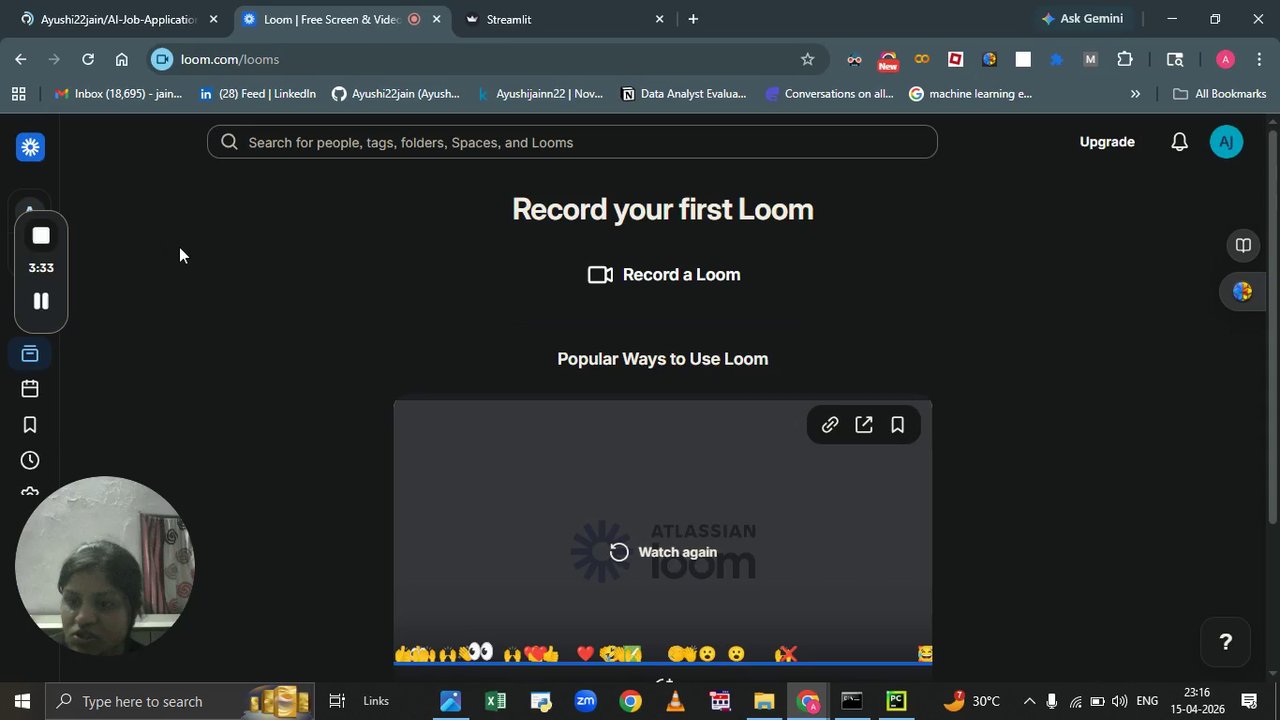Bookmark the video with save icon

(x=898, y=425)
